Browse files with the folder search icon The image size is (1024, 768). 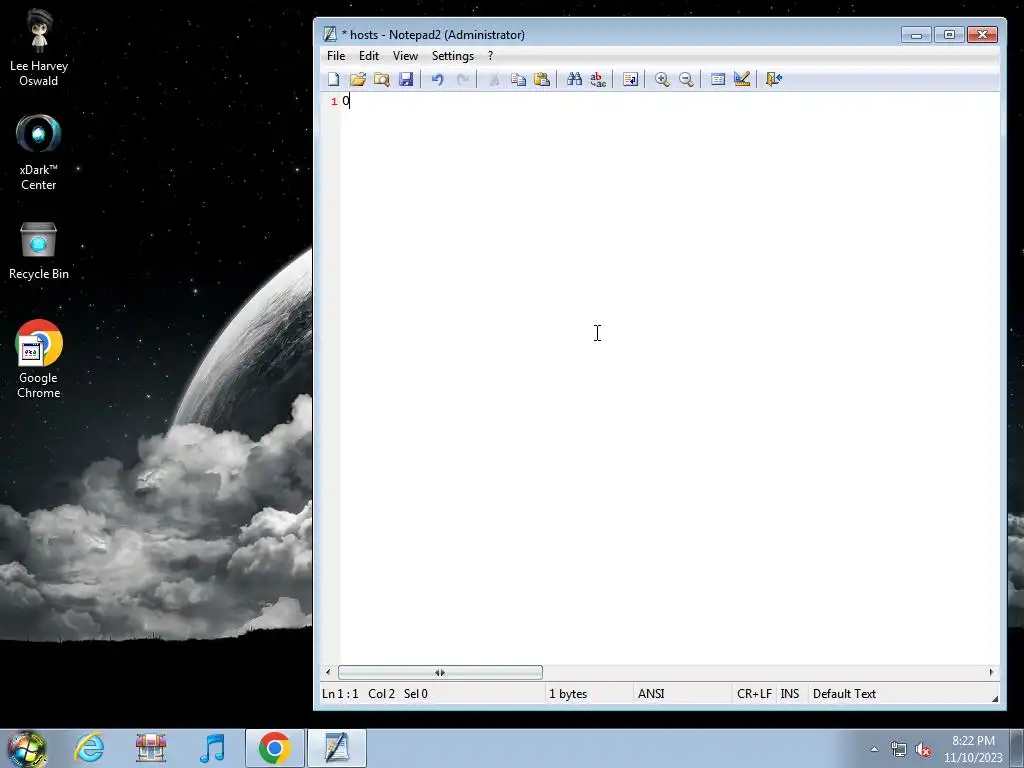point(381,80)
